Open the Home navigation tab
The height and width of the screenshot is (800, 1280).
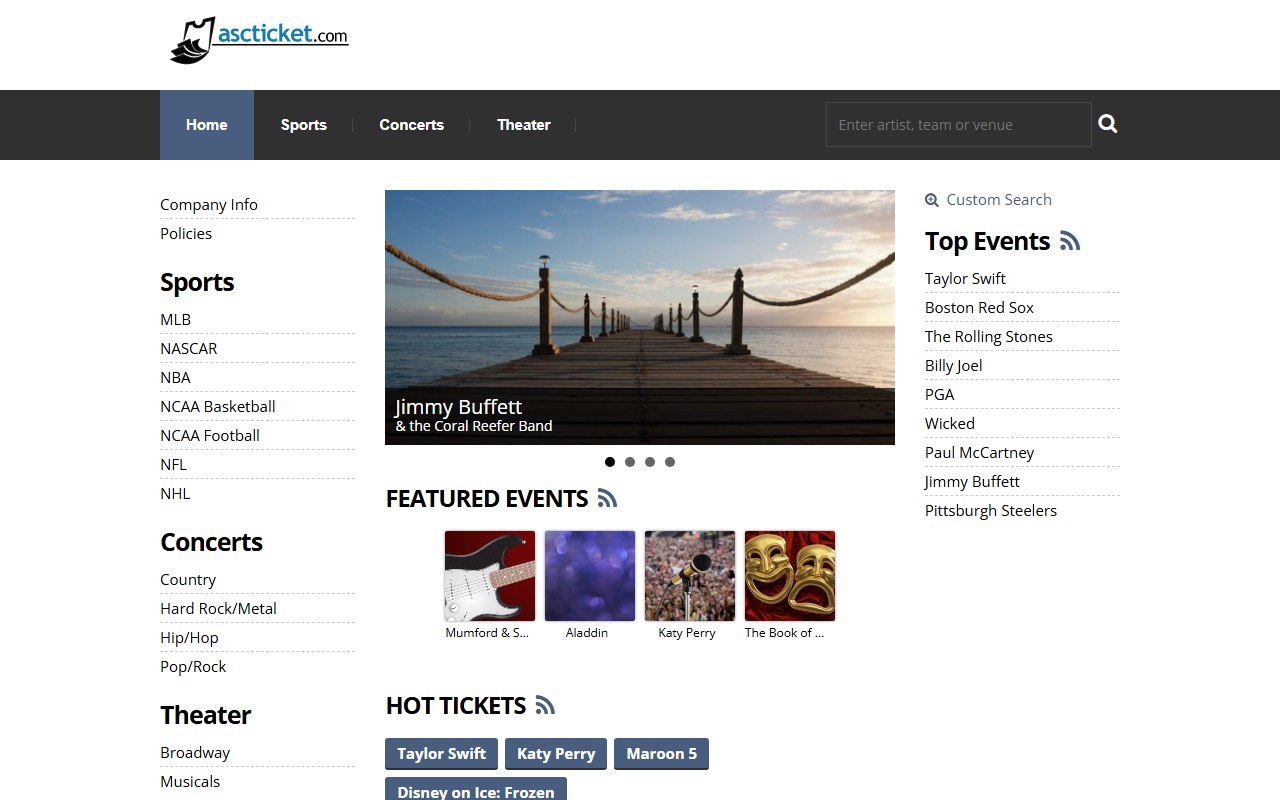(207, 125)
